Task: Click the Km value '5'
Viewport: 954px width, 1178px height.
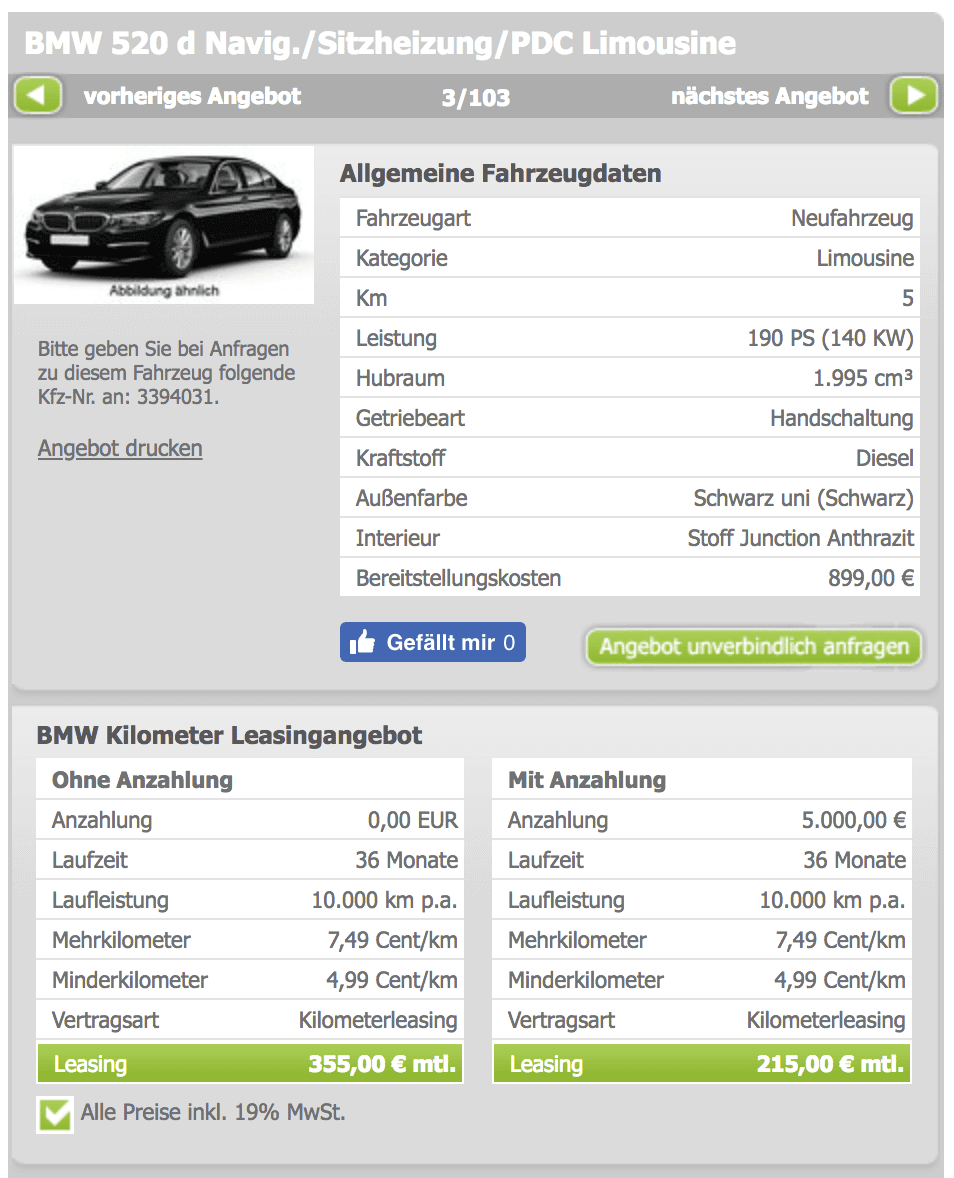Action: (907, 298)
